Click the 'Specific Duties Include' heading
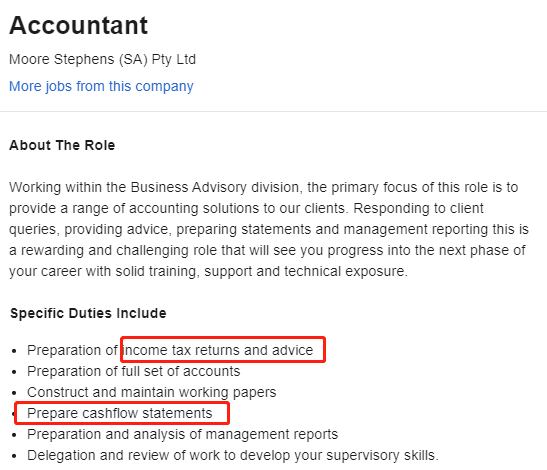Viewport: 547px width, 470px height. coord(88,313)
